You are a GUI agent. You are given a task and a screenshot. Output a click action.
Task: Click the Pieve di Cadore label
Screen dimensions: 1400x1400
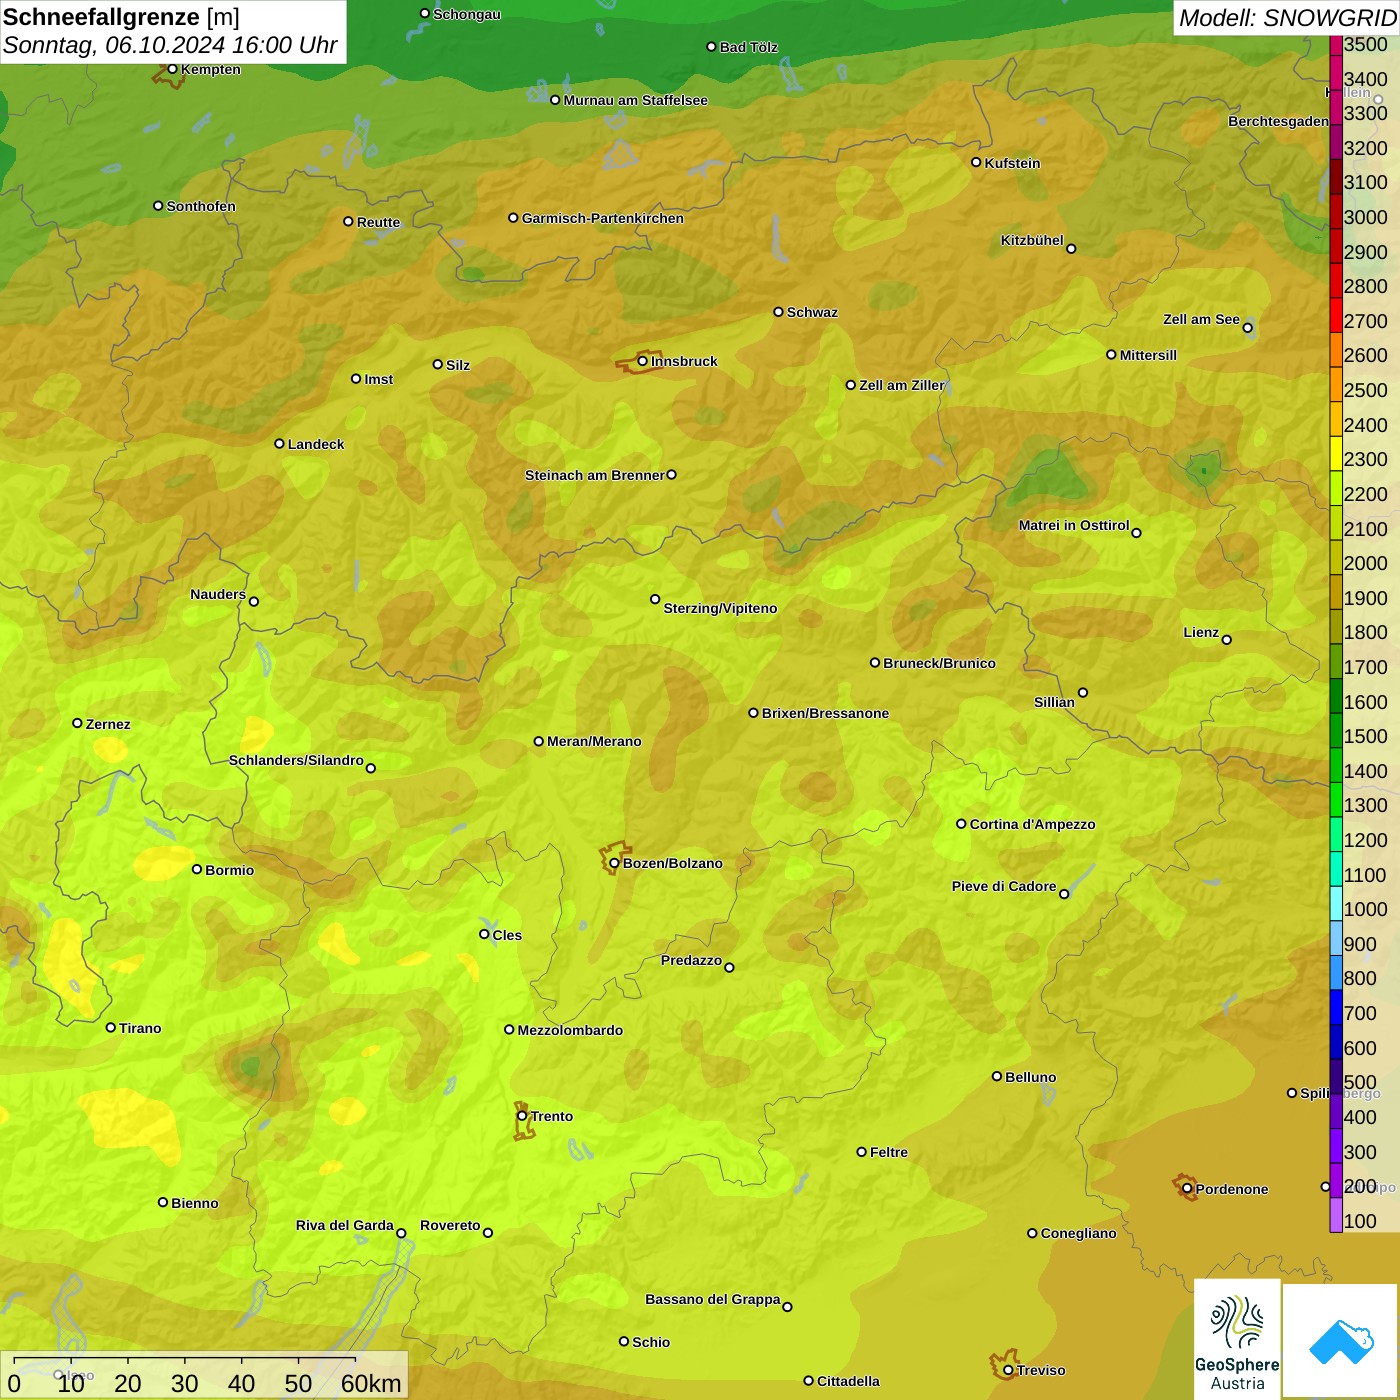coord(1003,886)
